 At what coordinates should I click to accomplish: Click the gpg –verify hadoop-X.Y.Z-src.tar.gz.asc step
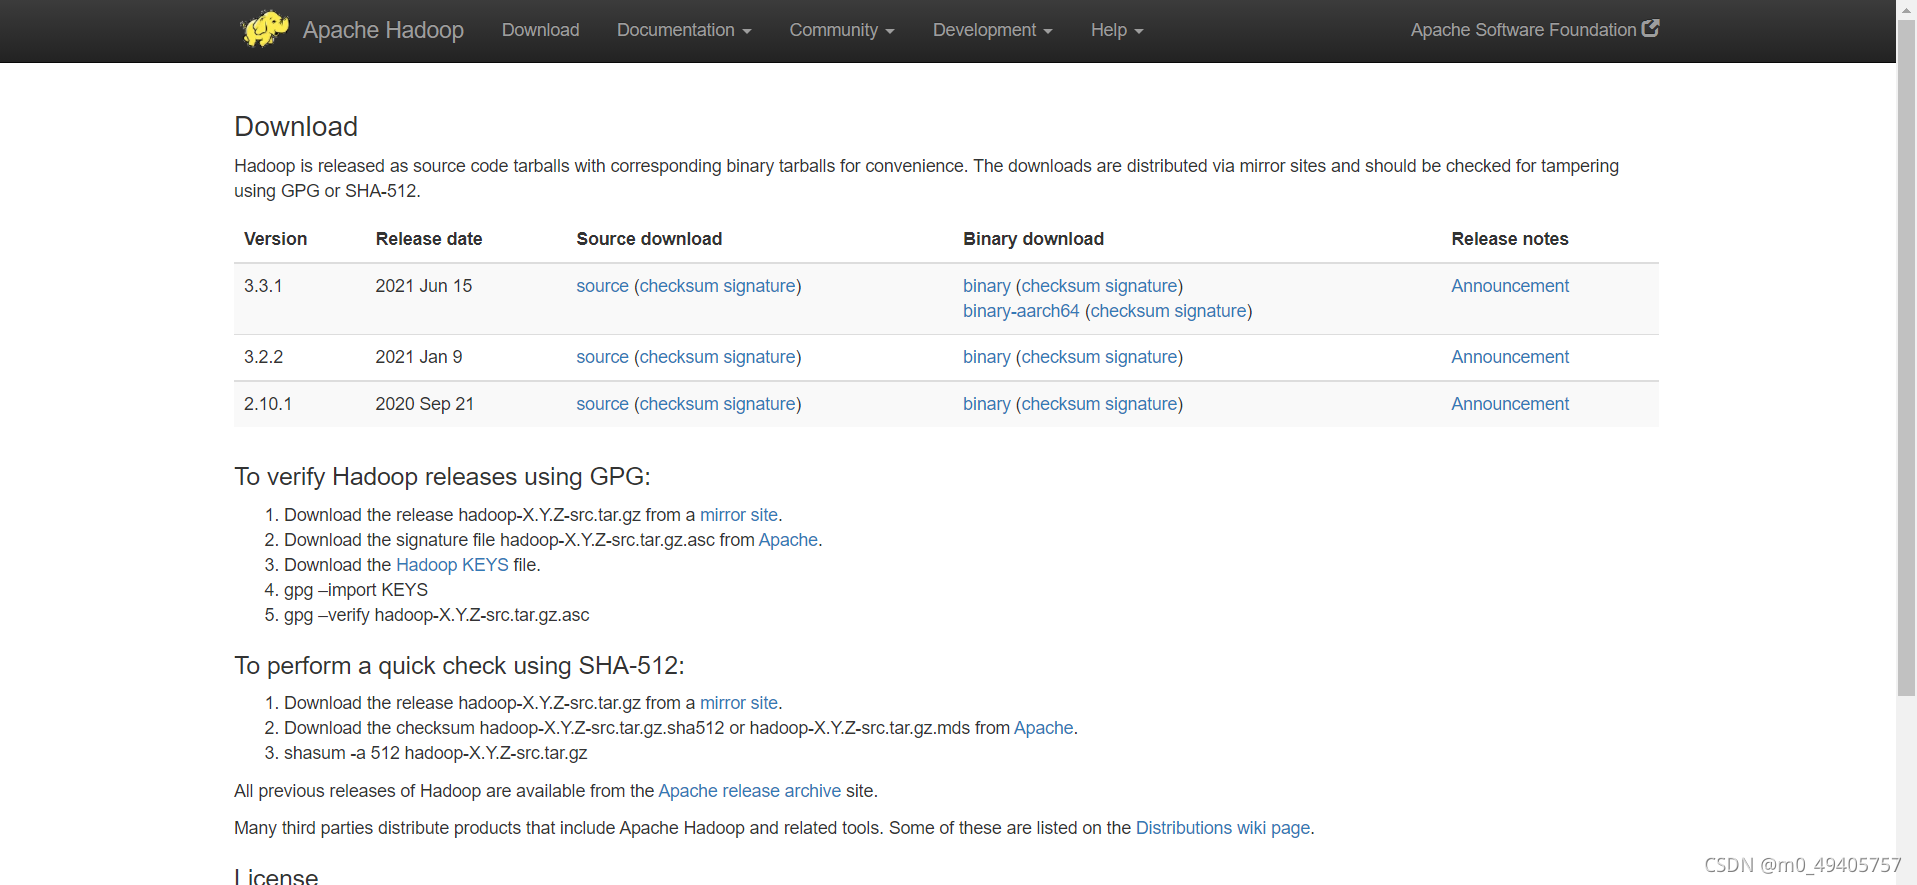coord(437,615)
